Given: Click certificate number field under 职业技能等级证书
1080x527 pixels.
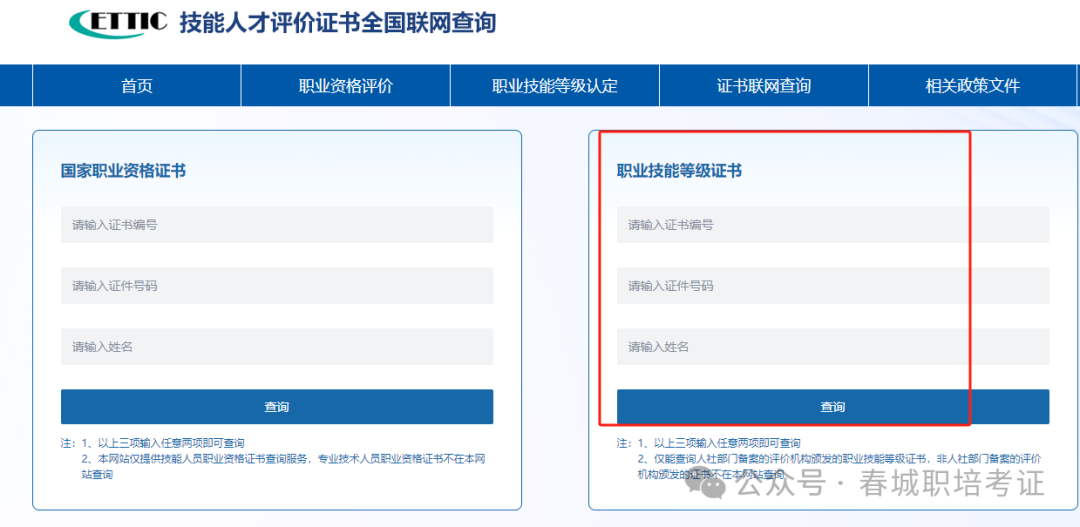Looking at the screenshot, I should point(833,225).
